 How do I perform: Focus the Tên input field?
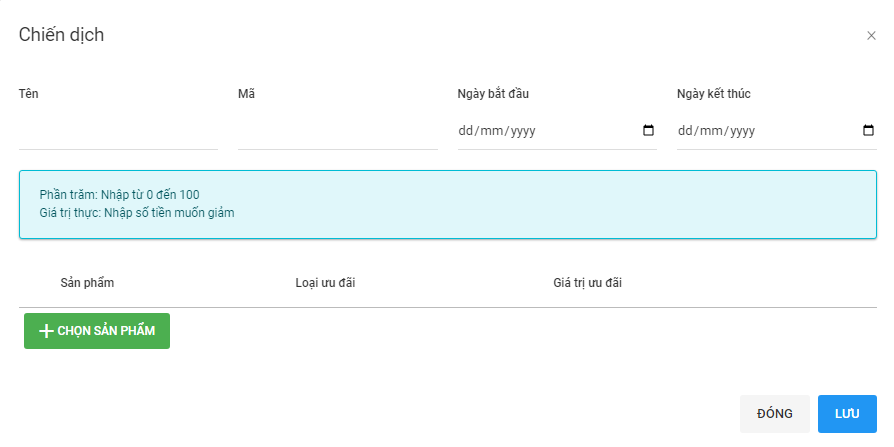pyautogui.click(x=118, y=131)
